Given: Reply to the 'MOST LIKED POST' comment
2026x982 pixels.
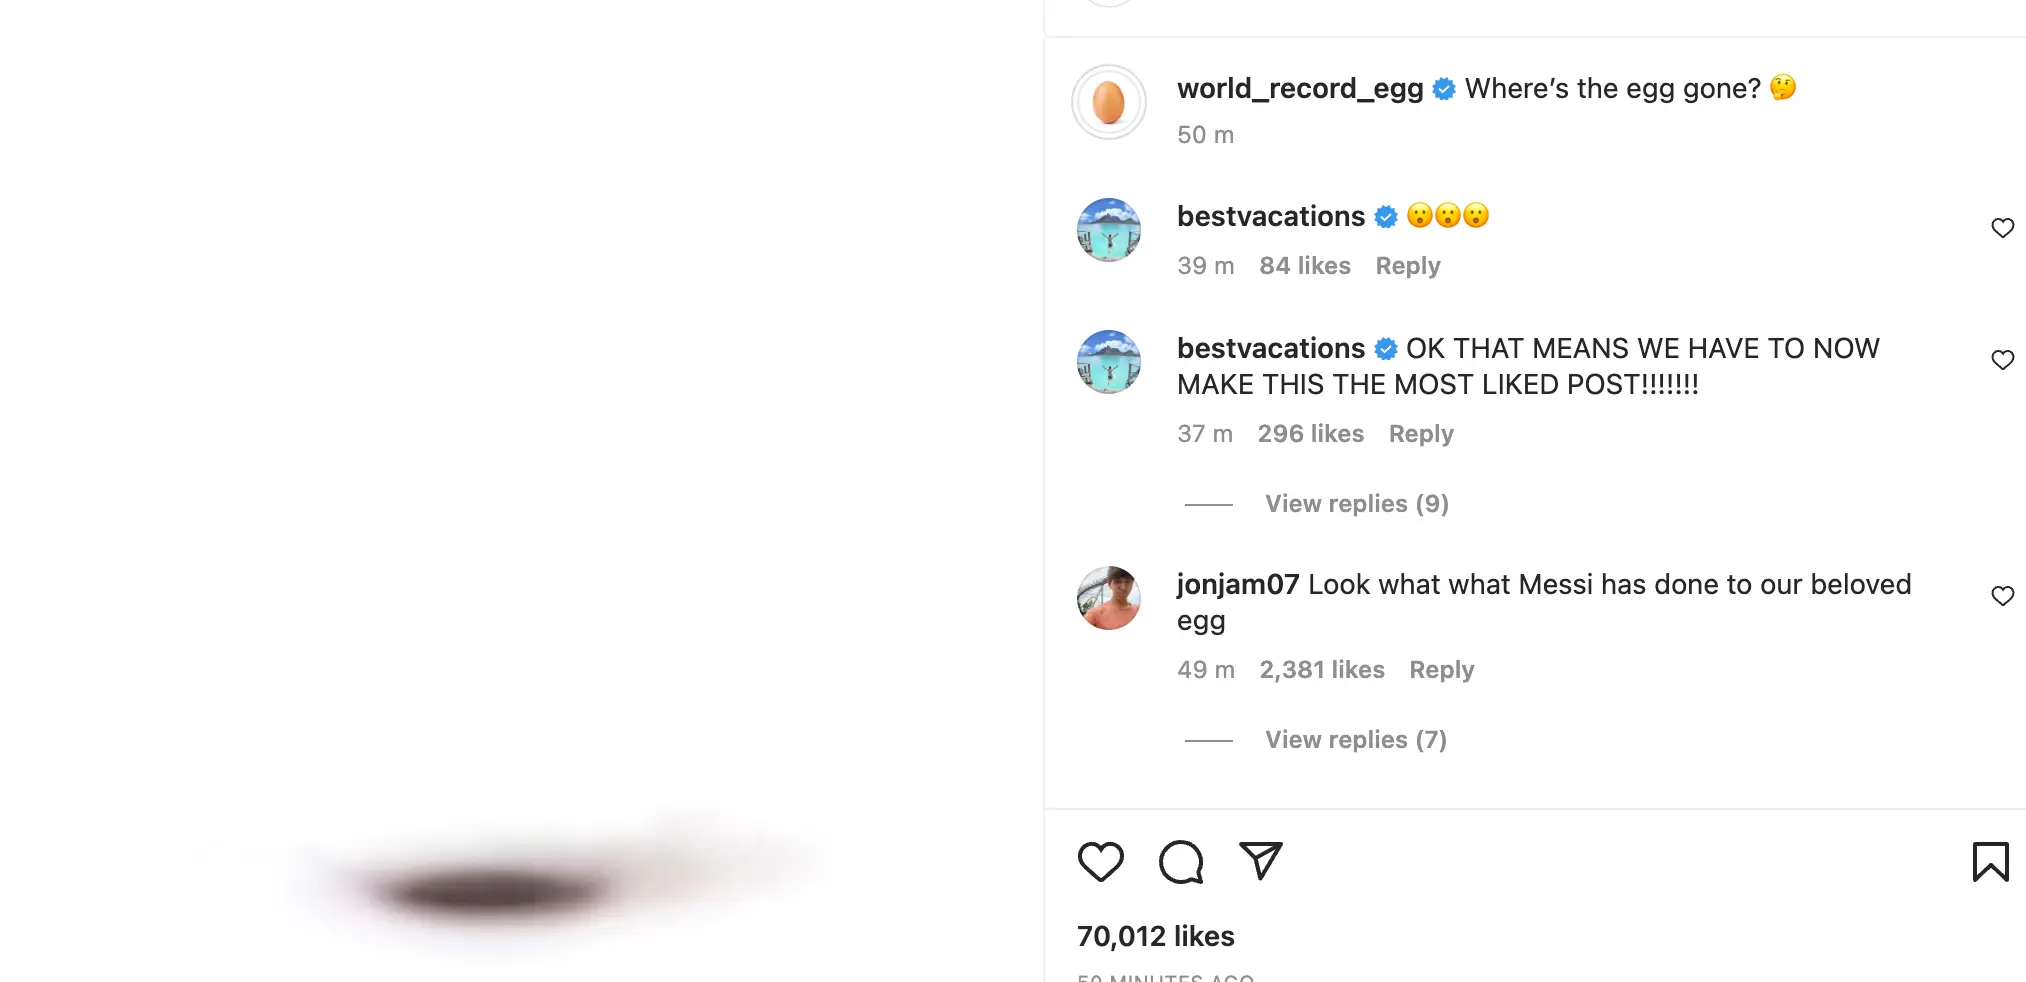Looking at the screenshot, I should (x=1420, y=434).
